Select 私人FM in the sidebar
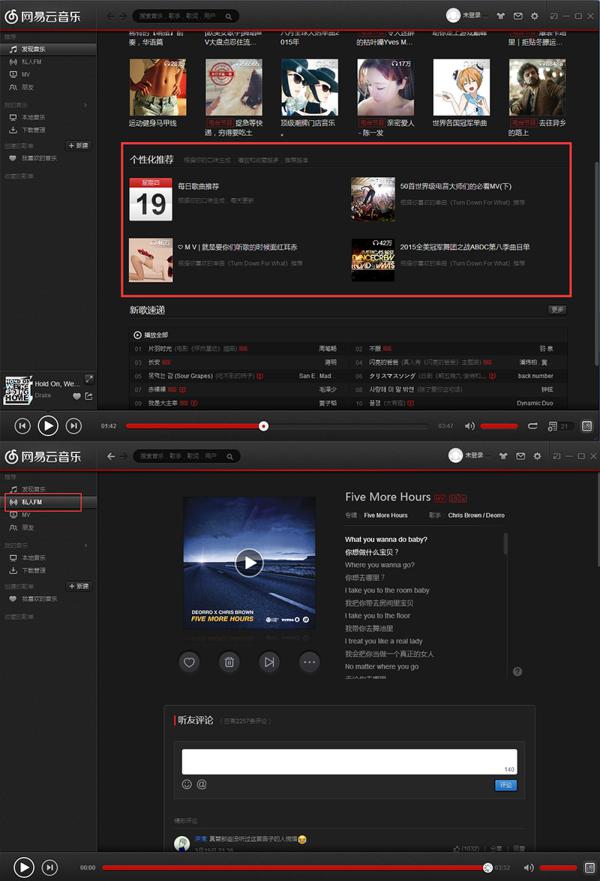The height and width of the screenshot is (881, 600). pos(32,500)
